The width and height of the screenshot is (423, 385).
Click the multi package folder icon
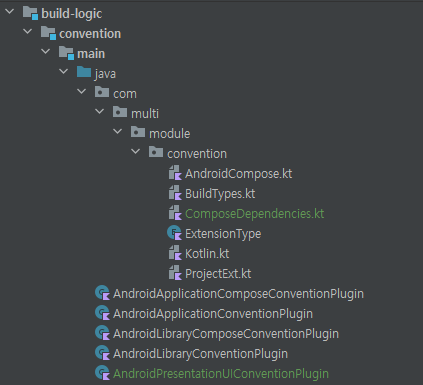point(120,112)
